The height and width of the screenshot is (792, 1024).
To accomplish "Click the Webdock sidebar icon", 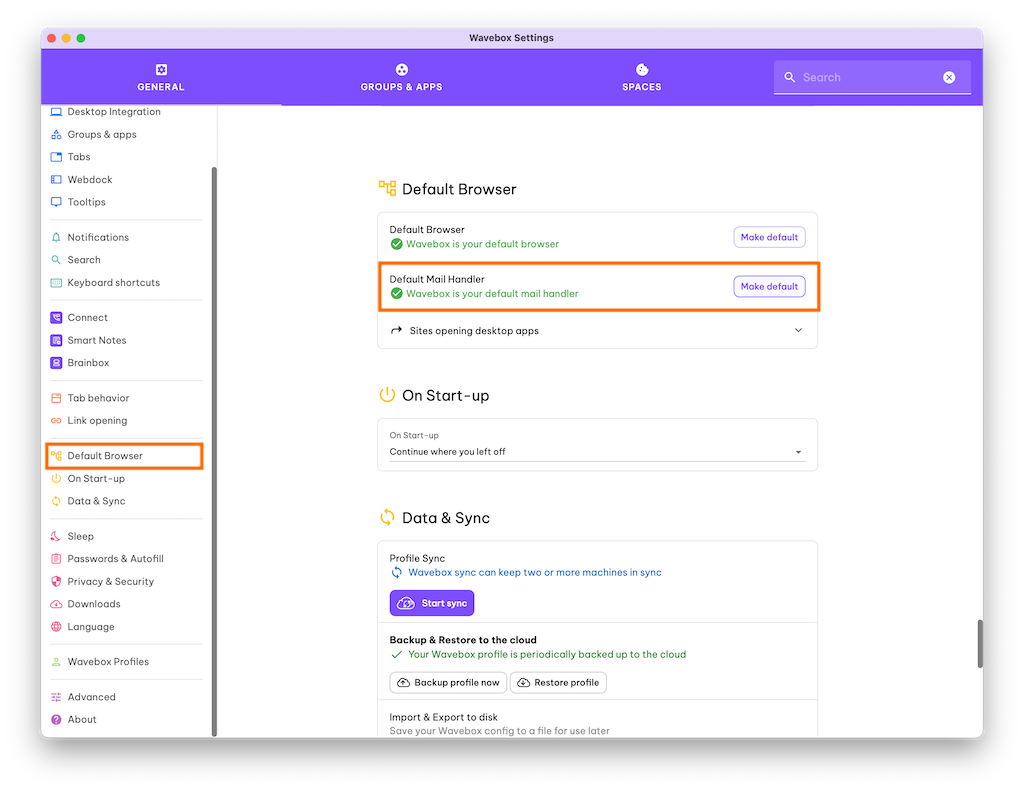I will point(56,180).
